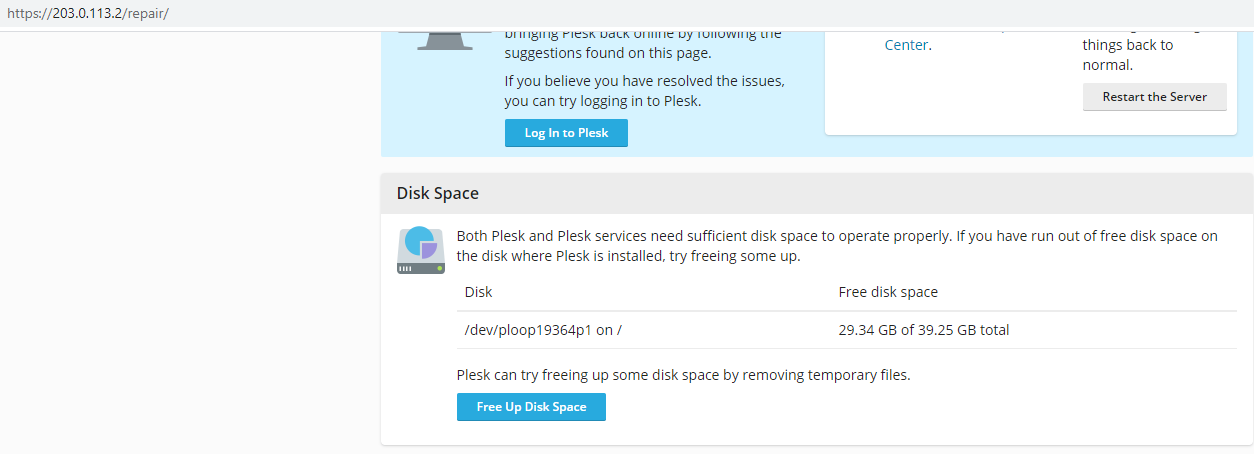Open the blue "Center" link
The width and height of the screenshot is (1254, 454).
coord(906,45)
